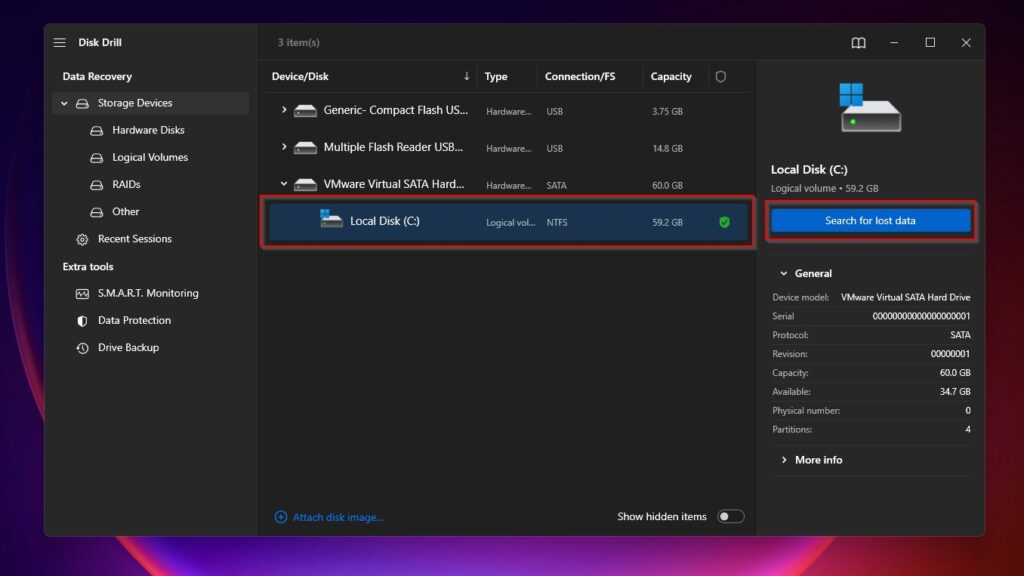Click the Storage Devices drive icon
The image size is (1024, 576).
point(82,103)
